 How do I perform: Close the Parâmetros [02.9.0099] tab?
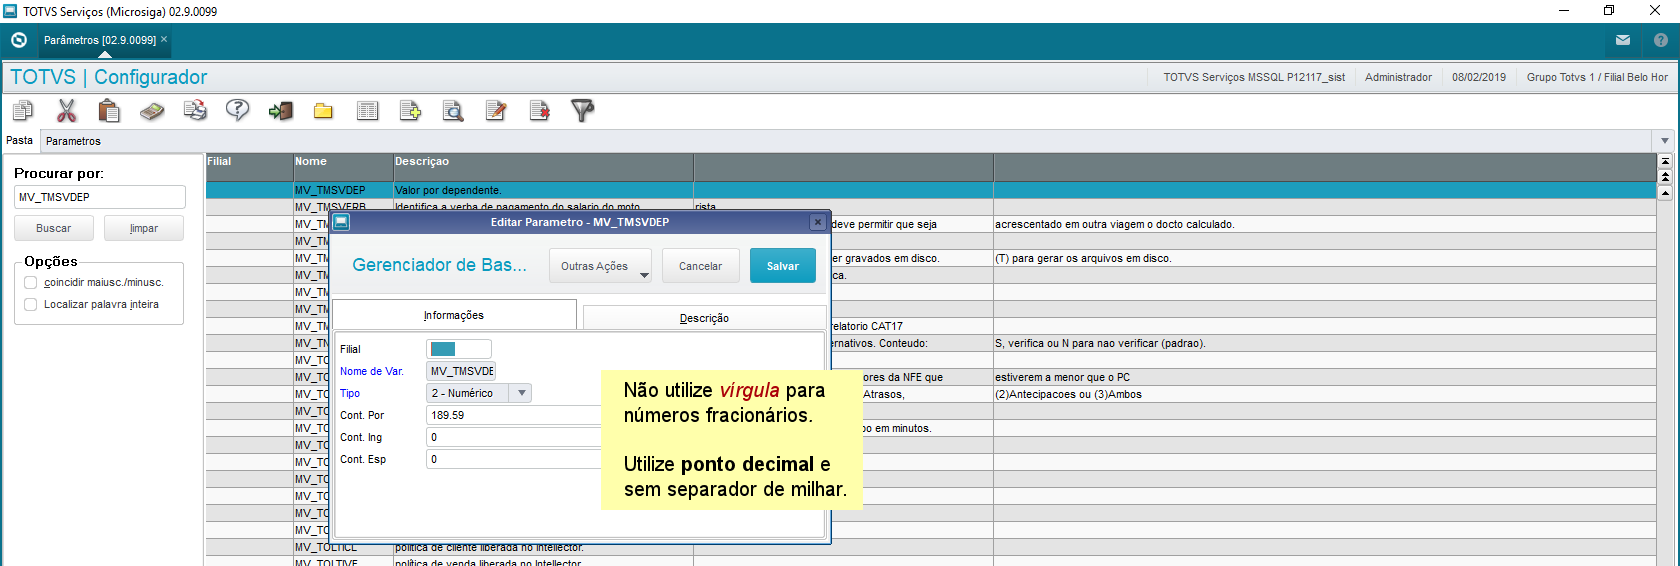(x=164, y=39)
